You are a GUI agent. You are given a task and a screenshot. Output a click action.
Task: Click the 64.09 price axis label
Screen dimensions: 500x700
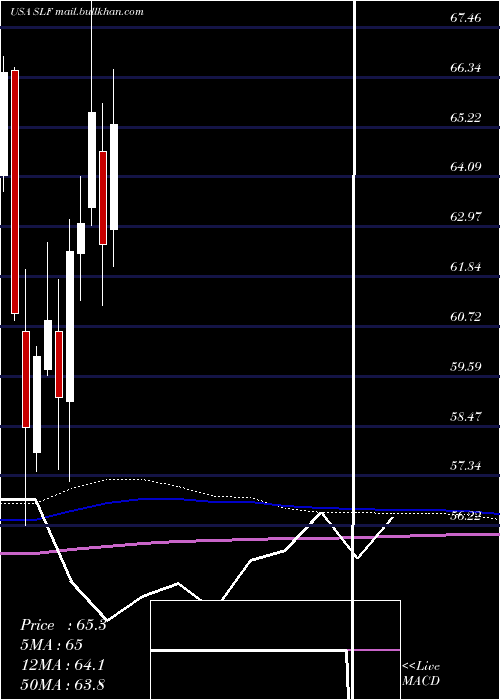tap(466, 167)
